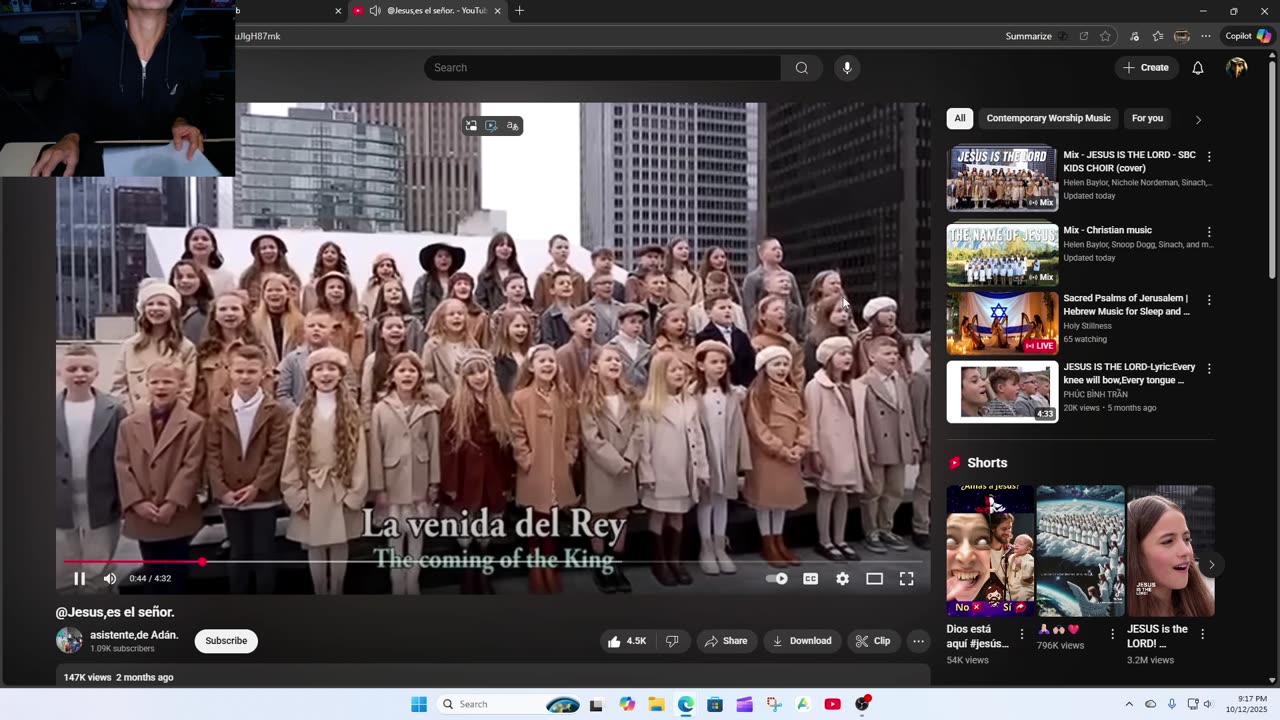Click the taskbar Search box
This screenshot has width=1280, height=720.
click(510, 704)
